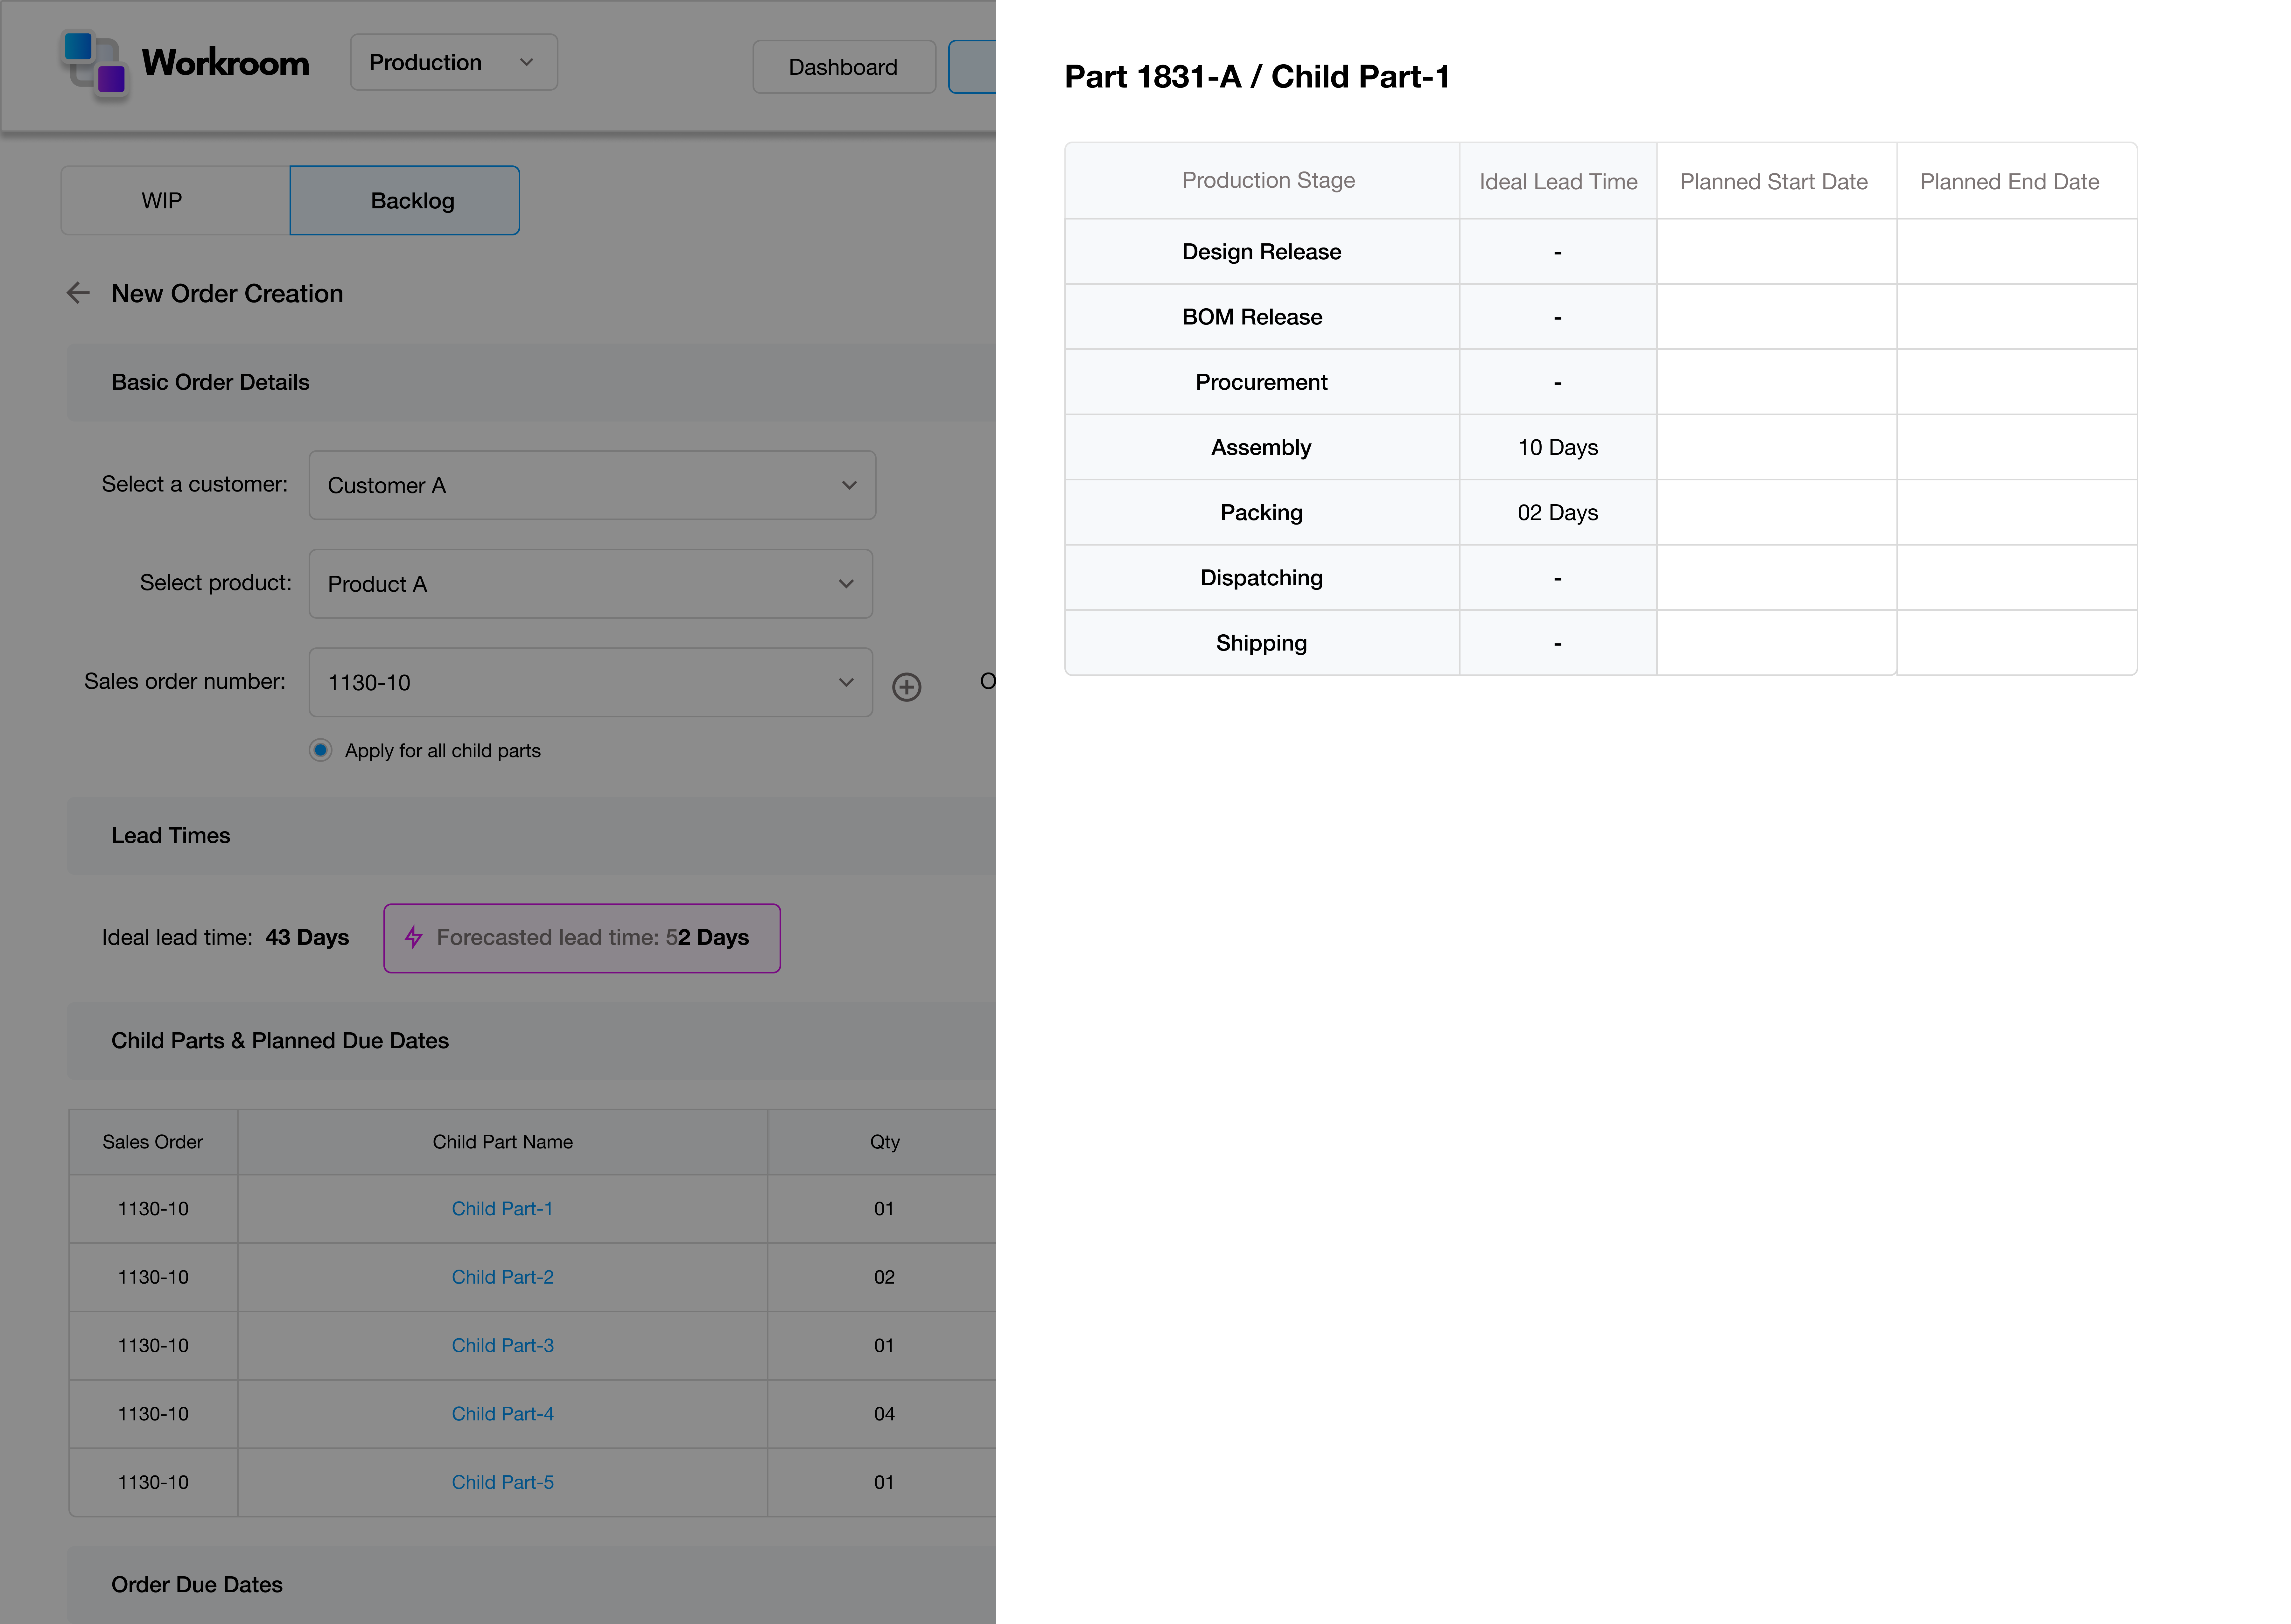Click the back arrow beside New Order Creation
The image size is (2291, 1624).
click(78, 293)
